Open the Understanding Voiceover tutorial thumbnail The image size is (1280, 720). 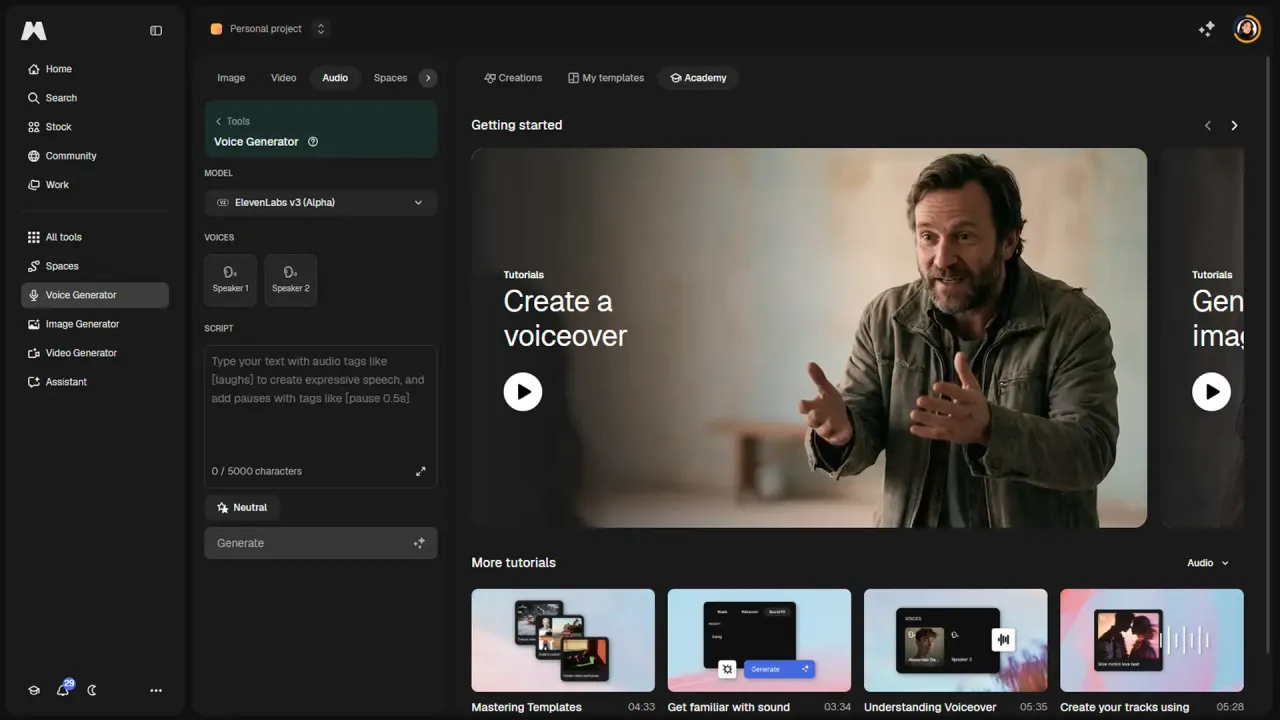click(955, 640)
